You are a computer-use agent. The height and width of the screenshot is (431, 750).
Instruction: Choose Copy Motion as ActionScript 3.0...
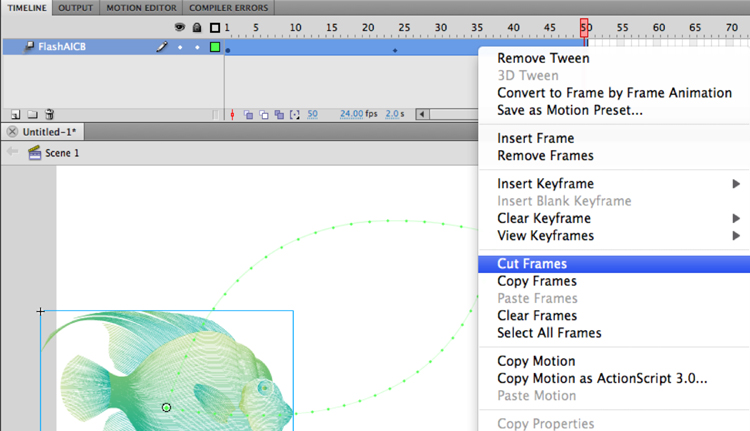602,378
